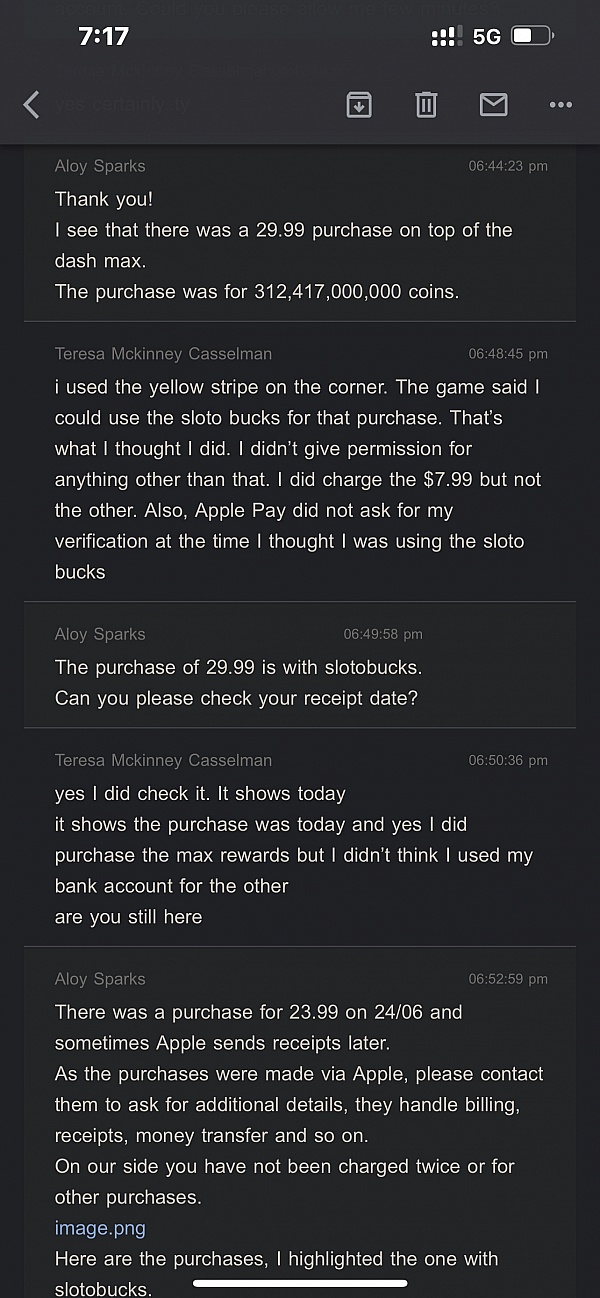Tap the trash icon to delete conversation

click(x=426, y=104)
